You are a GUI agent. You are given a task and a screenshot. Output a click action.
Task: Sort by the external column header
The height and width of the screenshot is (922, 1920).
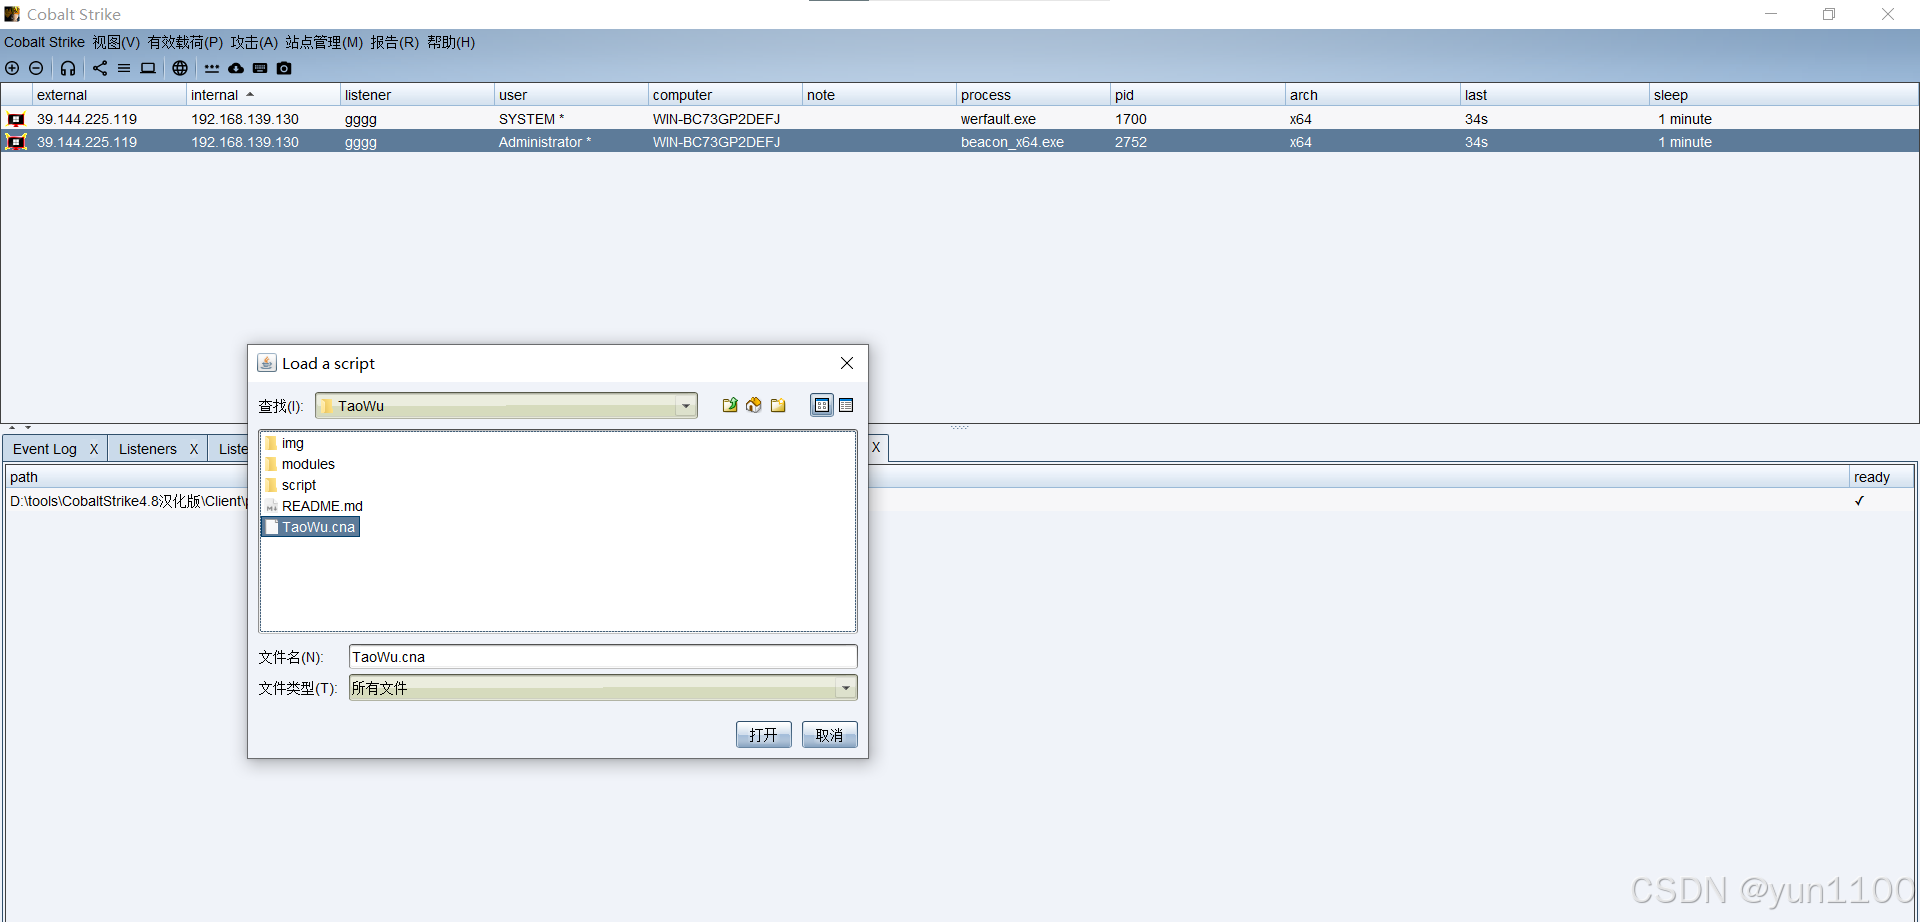coord(109,95)
